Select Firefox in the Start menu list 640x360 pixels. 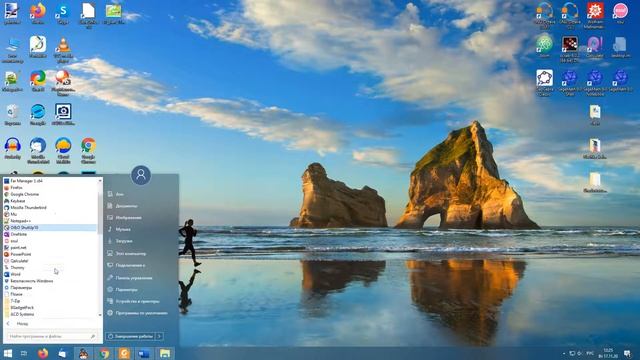point(50,187)
